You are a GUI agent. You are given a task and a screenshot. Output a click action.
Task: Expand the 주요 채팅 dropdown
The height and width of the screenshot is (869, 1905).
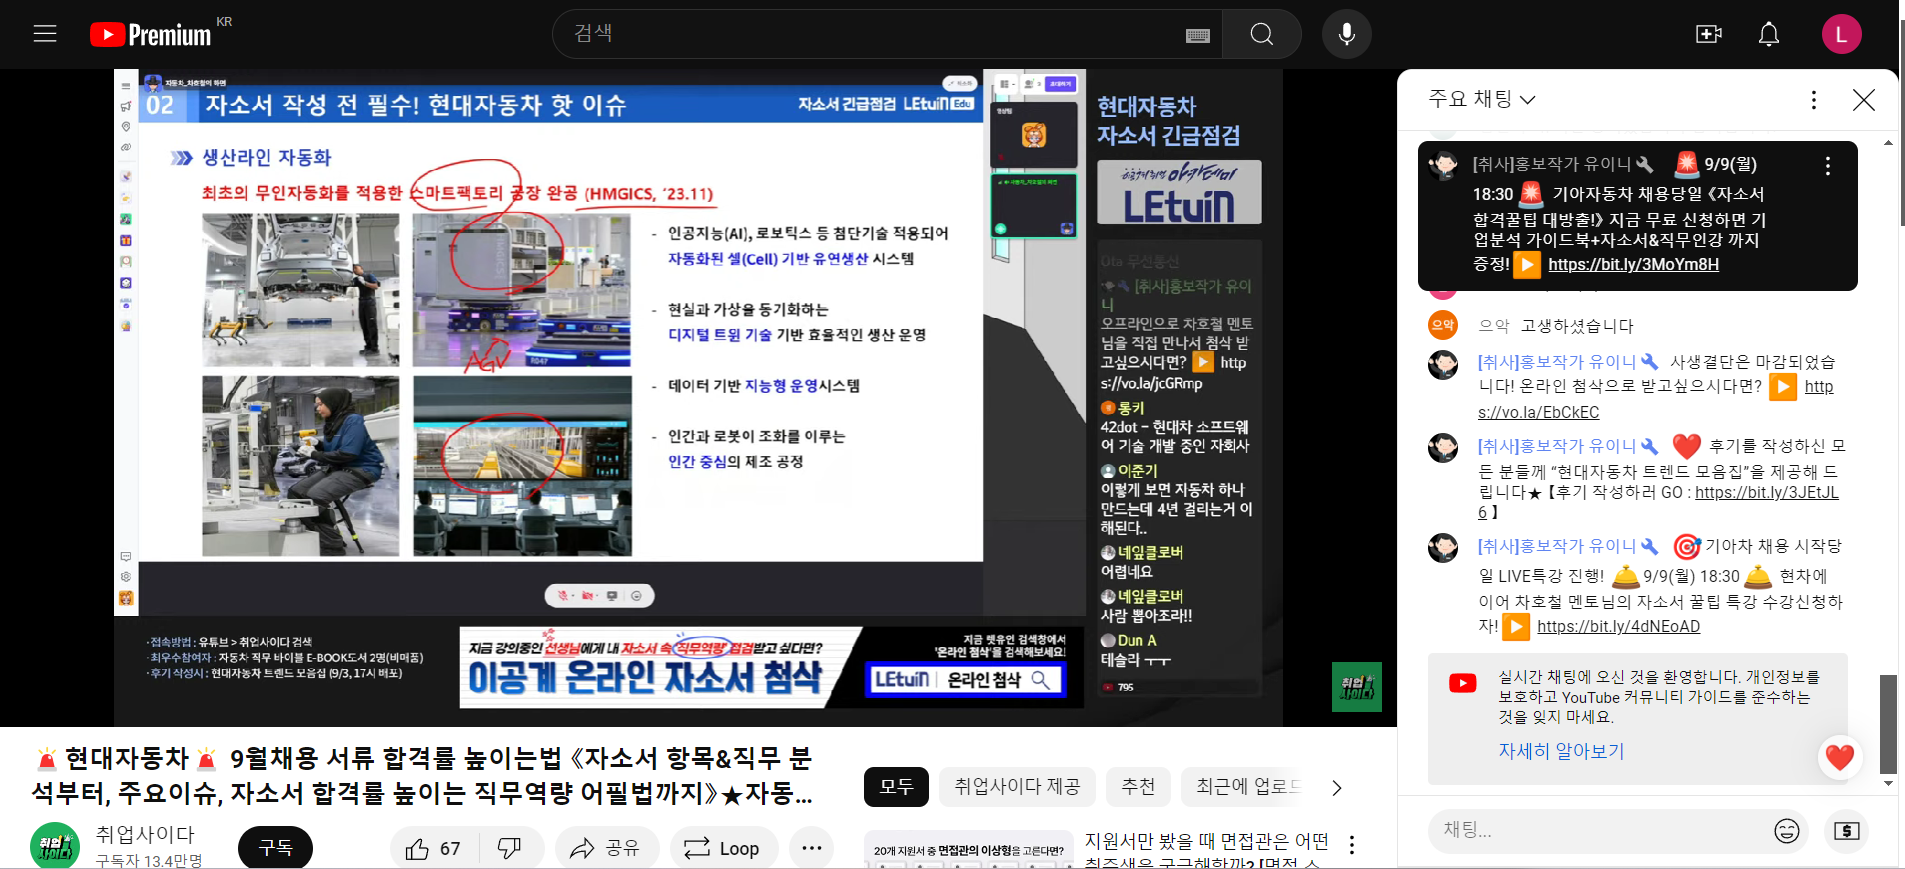tap(1481, 99)
